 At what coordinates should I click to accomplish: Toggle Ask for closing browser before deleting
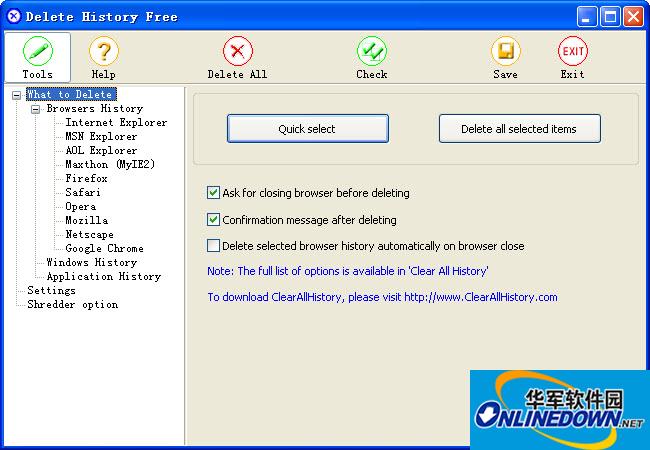point(213,193)
